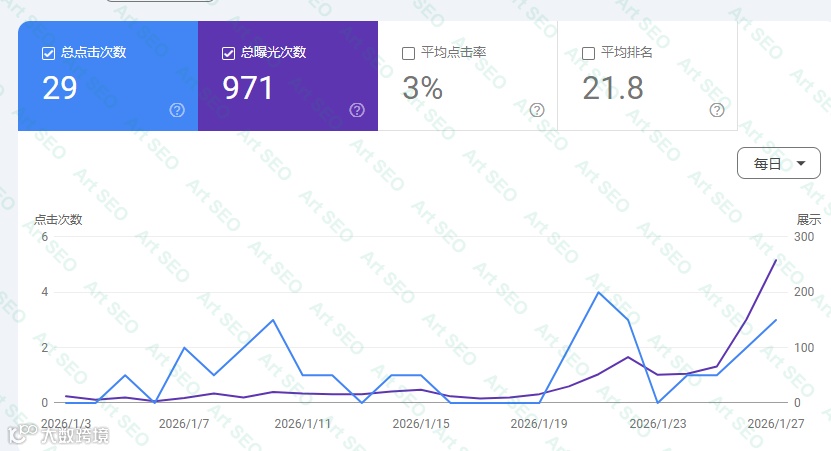Click the 平均排名 label
The height and width of the screenshot is (451, 831).
pyautogui.click(x=626, y=52)
